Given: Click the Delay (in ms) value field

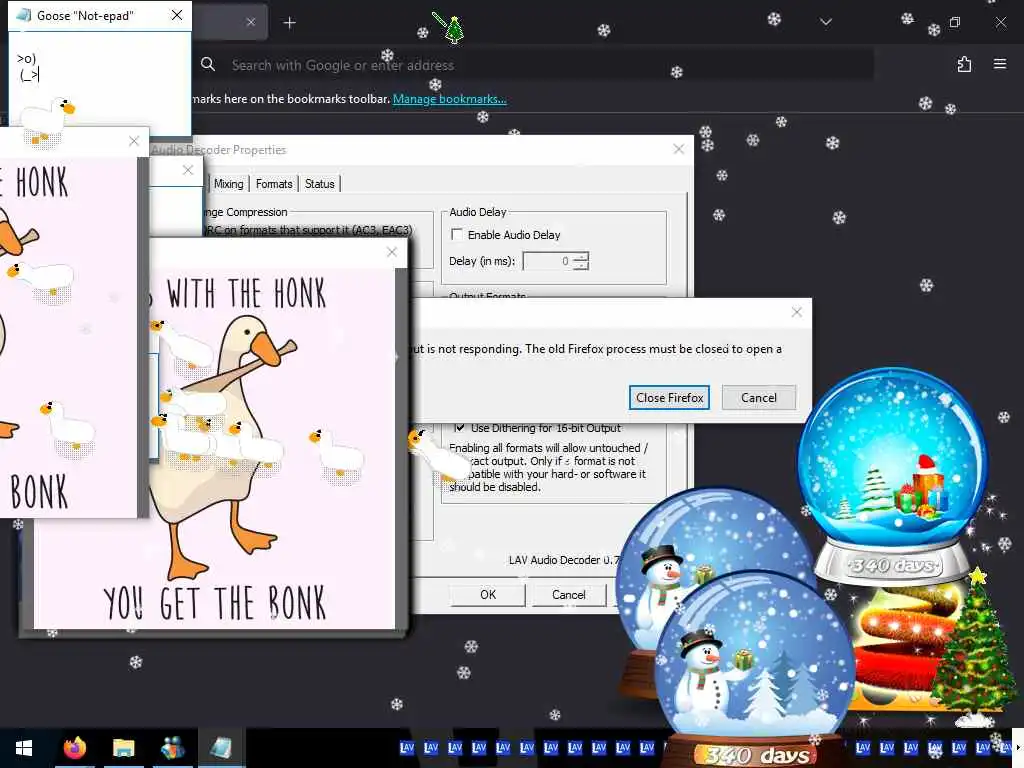Looking at the screenshot, I should point(547,261).
